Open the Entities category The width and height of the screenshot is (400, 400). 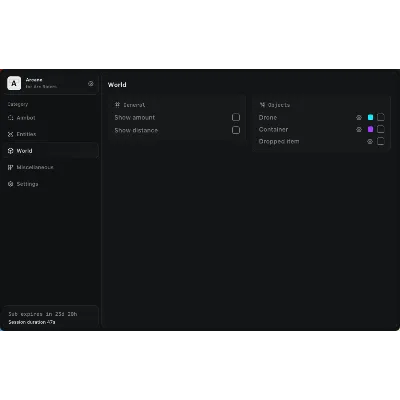[x=51, y=134]
